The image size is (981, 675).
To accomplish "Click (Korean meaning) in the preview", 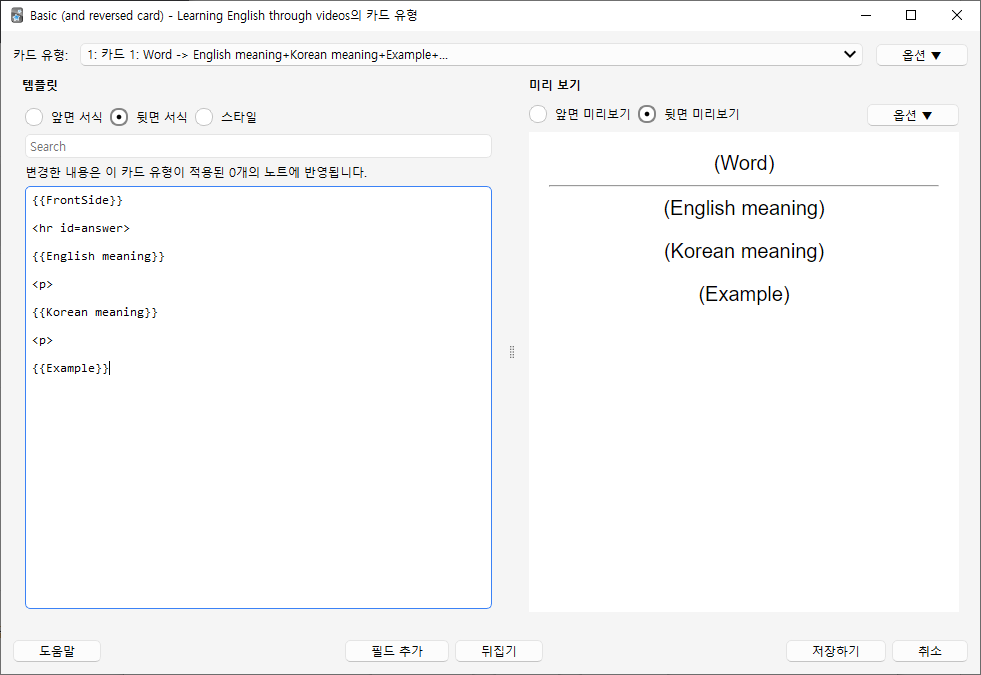I will pos(744,251).
